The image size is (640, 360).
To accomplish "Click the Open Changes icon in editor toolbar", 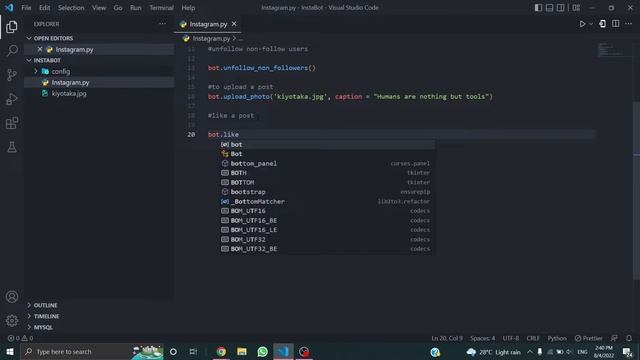I will (x=602, y=24).
